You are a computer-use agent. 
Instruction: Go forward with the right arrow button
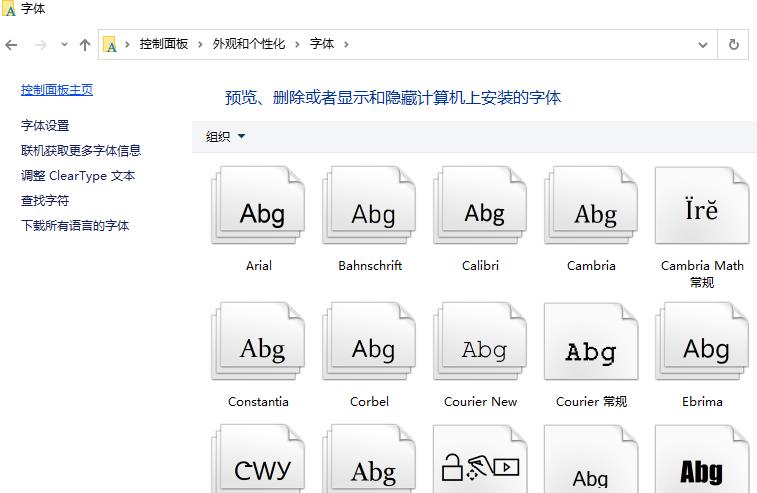click(x=41, y=45)
